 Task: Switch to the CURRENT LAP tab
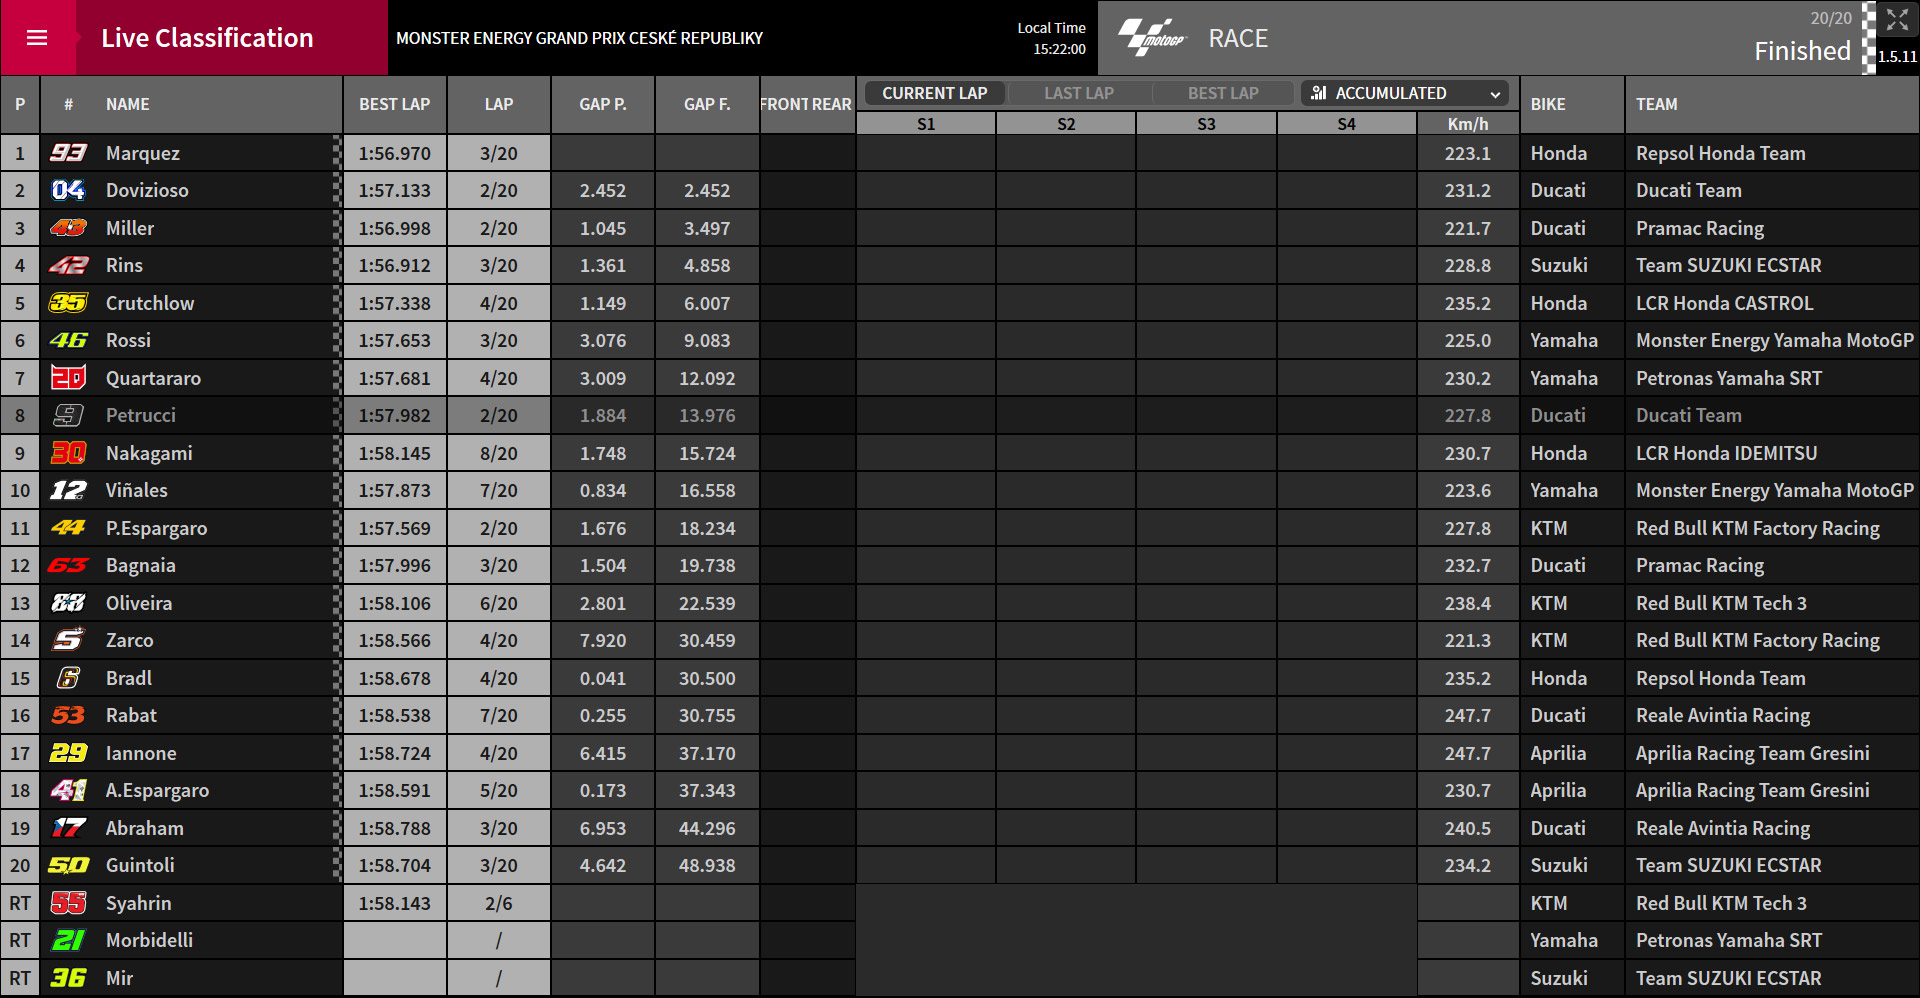[935, 93]
